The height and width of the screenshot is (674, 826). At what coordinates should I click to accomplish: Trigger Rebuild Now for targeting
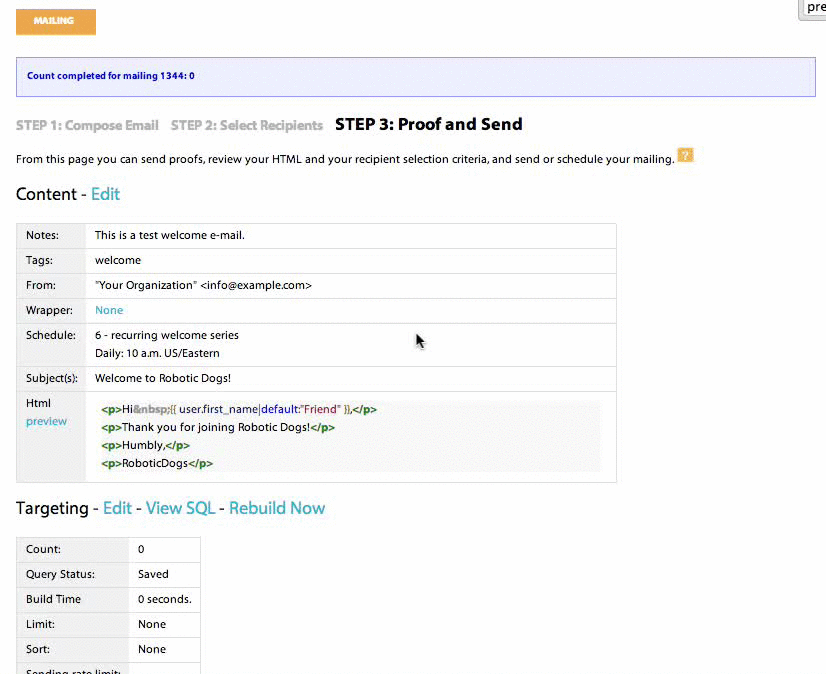pyautogui.click(x=277, y=508)
